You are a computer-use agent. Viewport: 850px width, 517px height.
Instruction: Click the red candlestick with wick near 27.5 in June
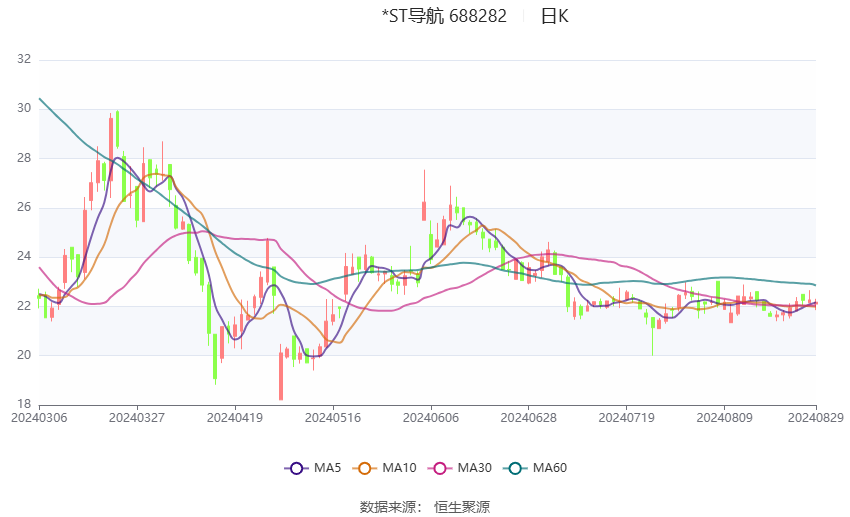click(x=424, y=211)
